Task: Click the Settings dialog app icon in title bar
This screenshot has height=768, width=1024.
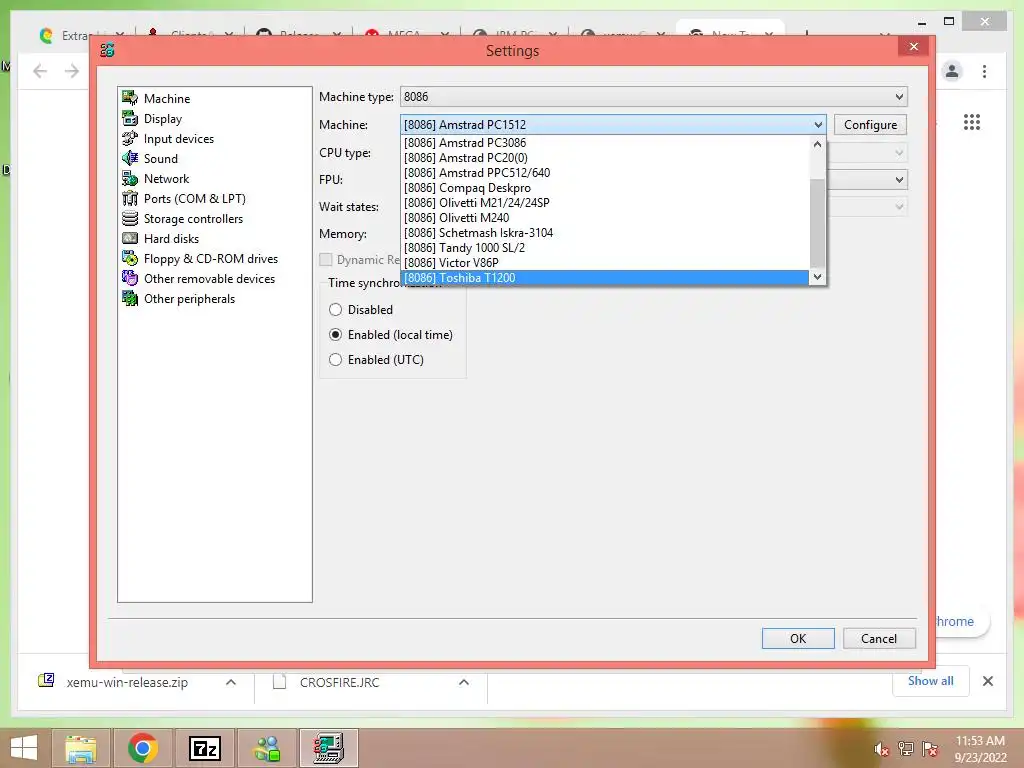Action: (108, 50)
